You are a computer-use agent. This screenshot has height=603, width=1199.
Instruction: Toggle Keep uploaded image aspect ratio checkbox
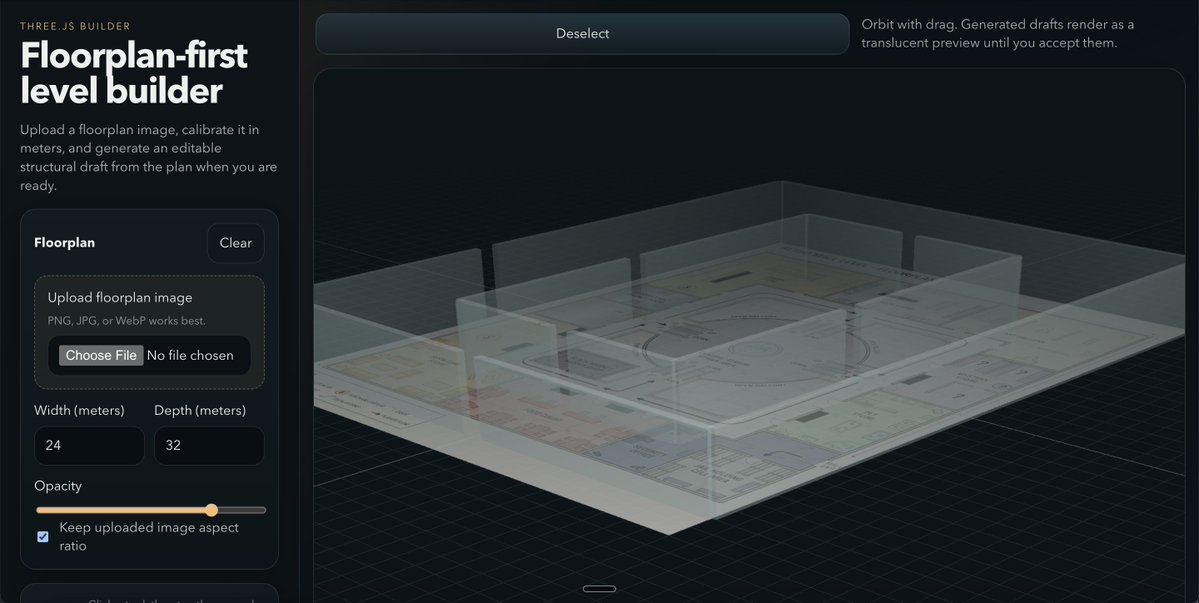point(43,537)
